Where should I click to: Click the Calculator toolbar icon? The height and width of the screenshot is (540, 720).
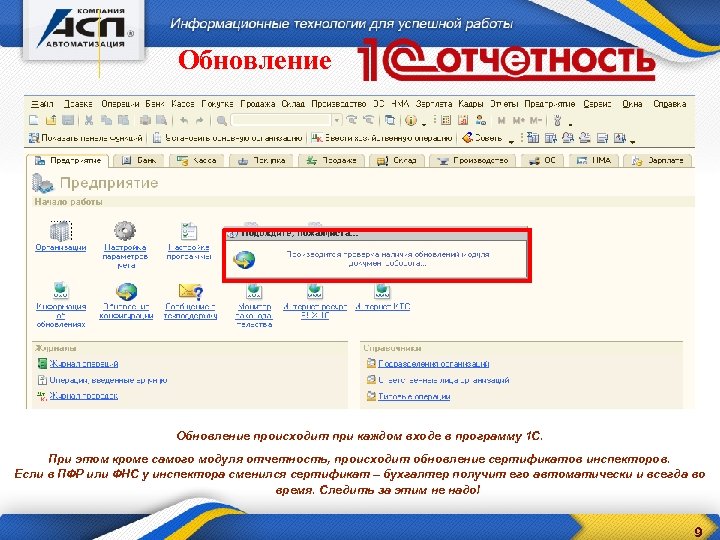click(x=446, y=120)
